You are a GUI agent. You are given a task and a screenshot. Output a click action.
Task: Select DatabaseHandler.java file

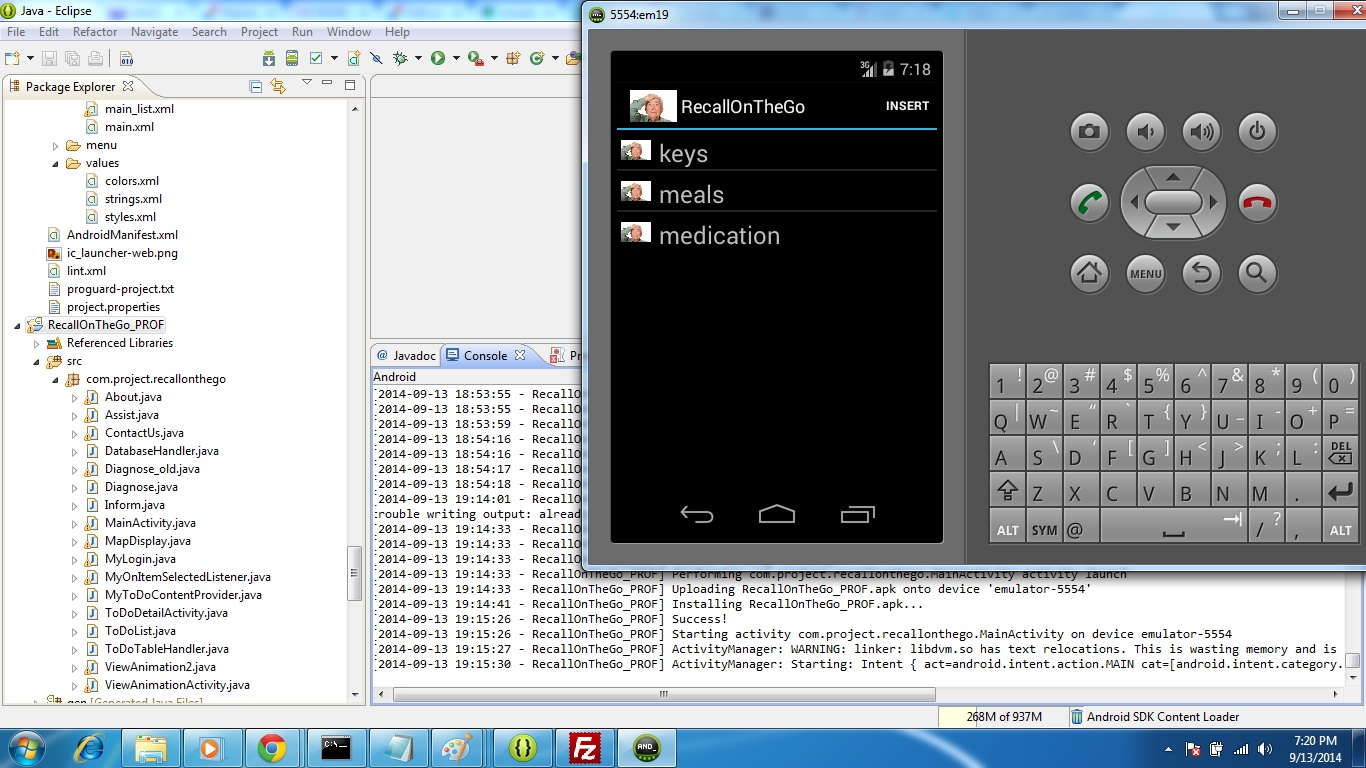161,451
